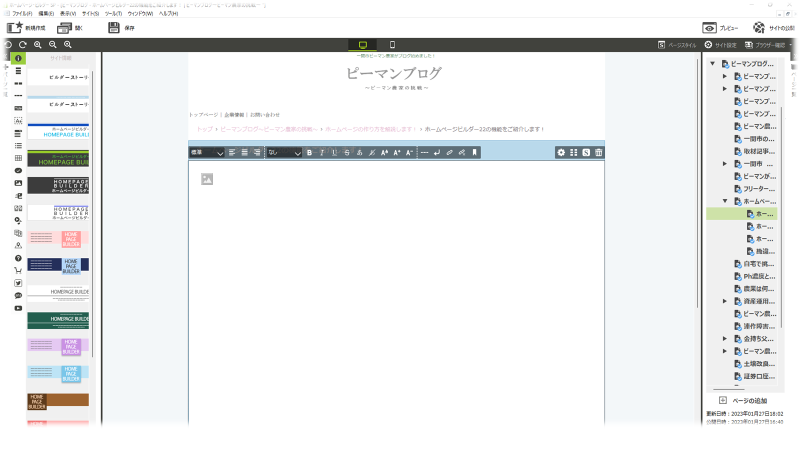This screenshot has height=450, width=800.
Task: Click the YouTube icon in the left sidebar
Action: pyautogui.click(x=18, y=308)
